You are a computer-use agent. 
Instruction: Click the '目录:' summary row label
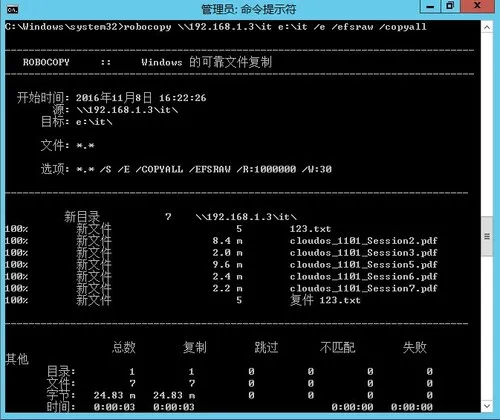click(61, 371)
